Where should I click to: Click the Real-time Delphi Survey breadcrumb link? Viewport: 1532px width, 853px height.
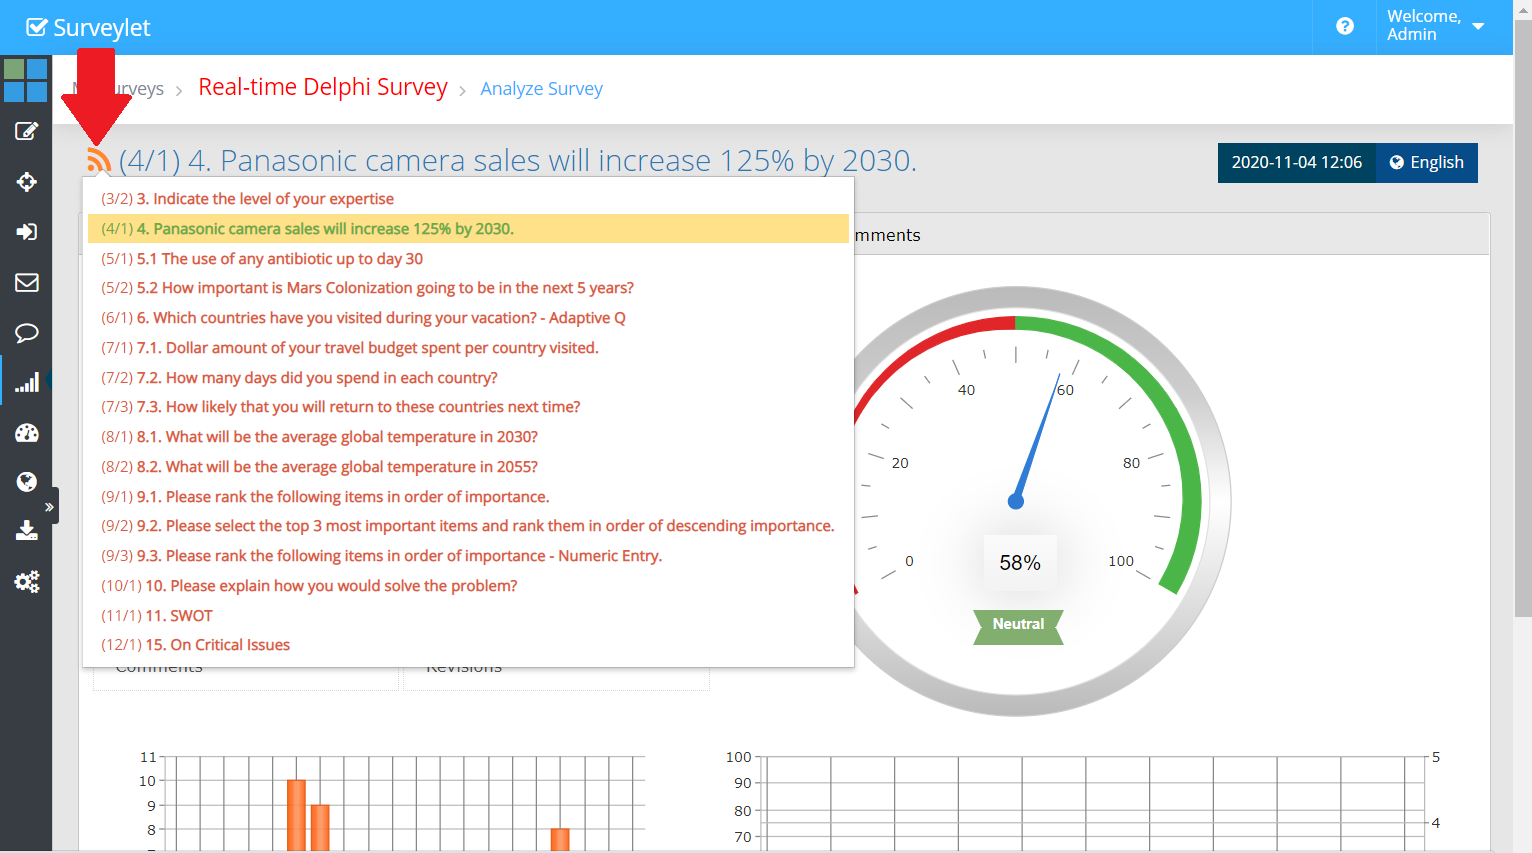(x=323, y=88)
